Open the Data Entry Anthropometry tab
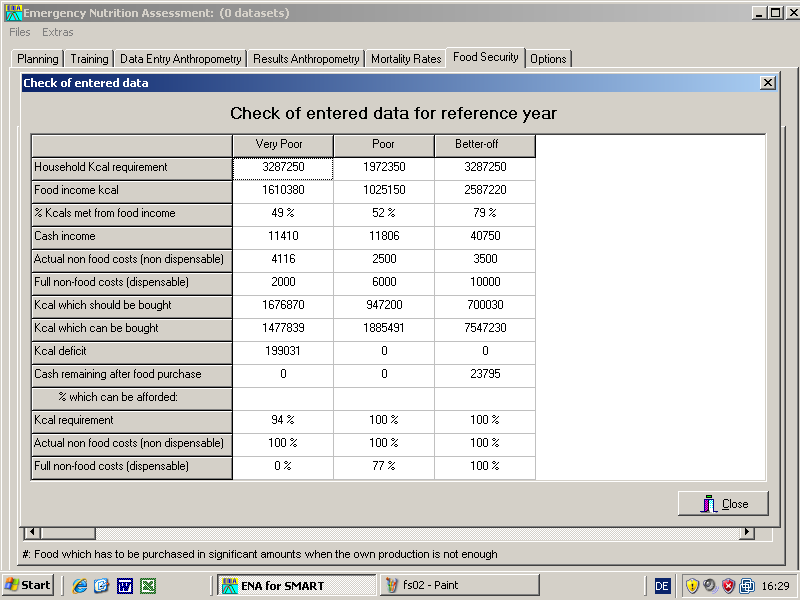800x600 pixels. tap(180, 59)
